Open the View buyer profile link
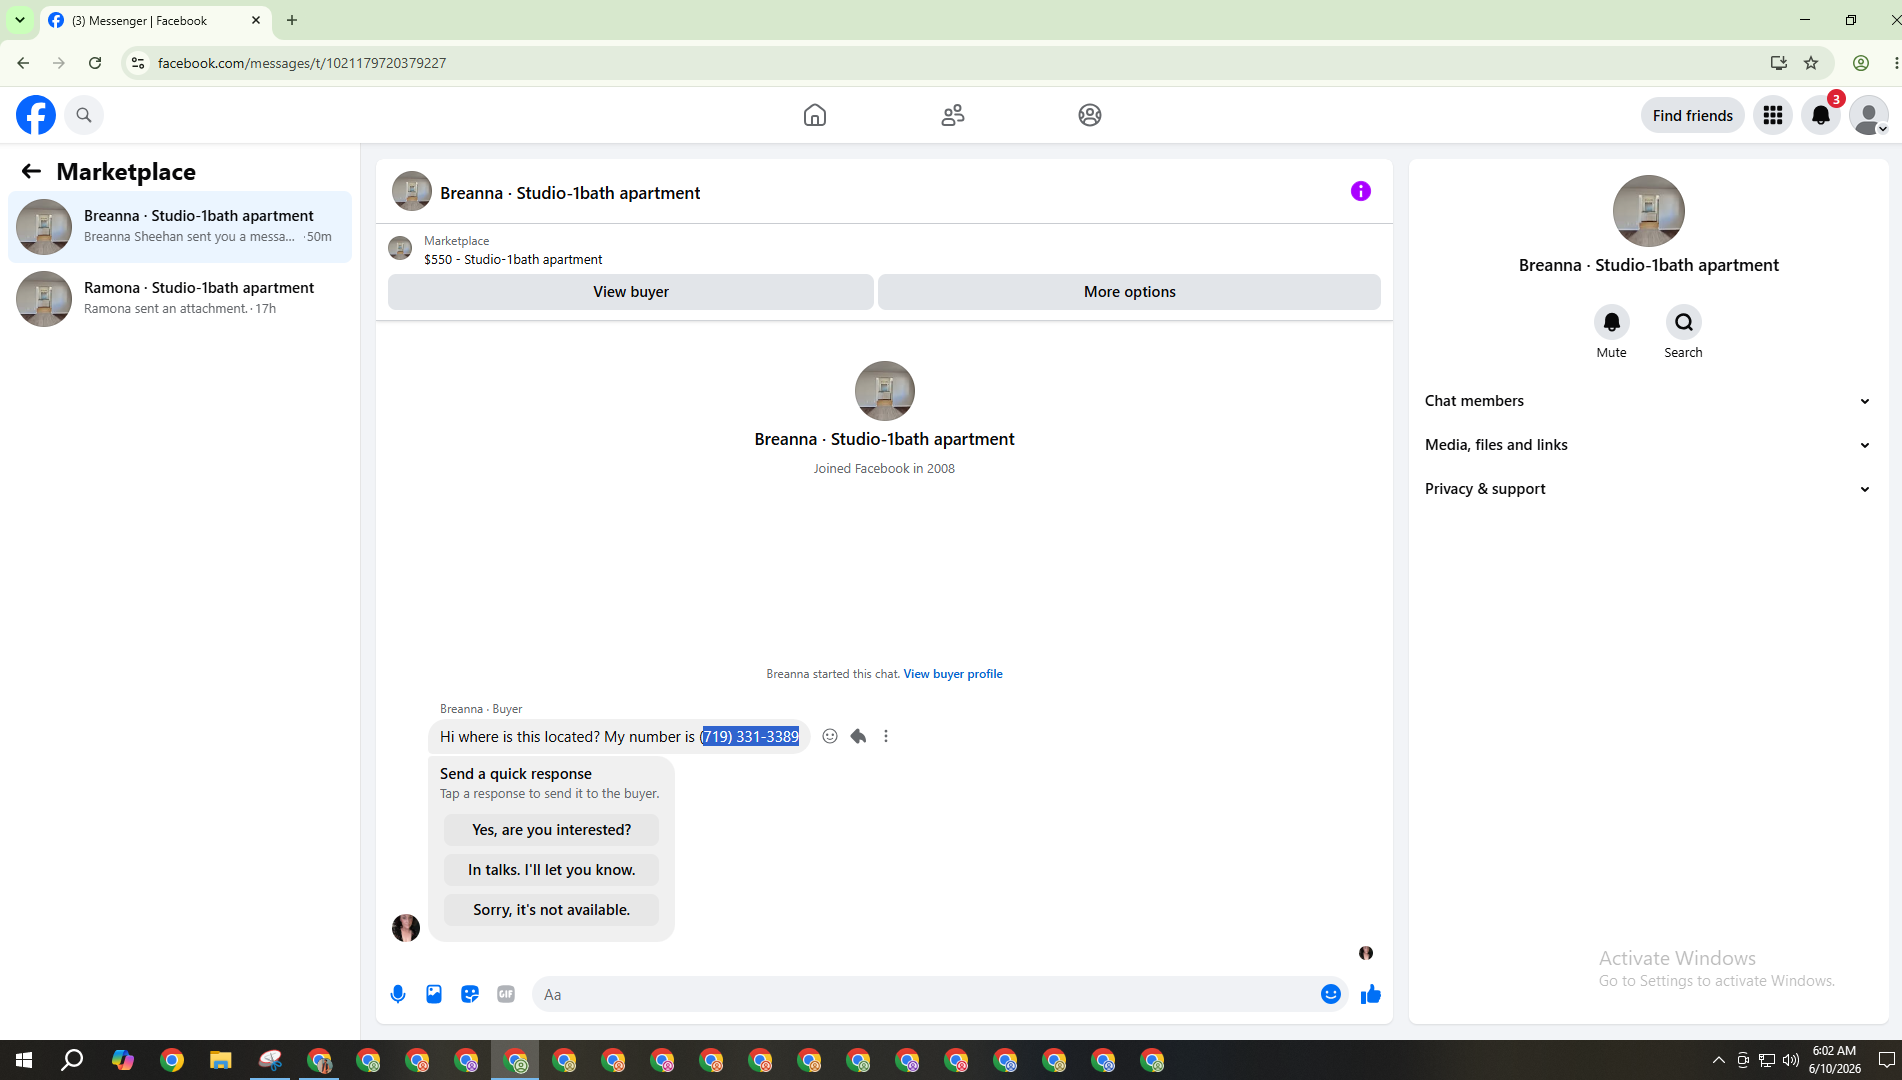The image size is (1902, 1080). [x=953, y=674]
